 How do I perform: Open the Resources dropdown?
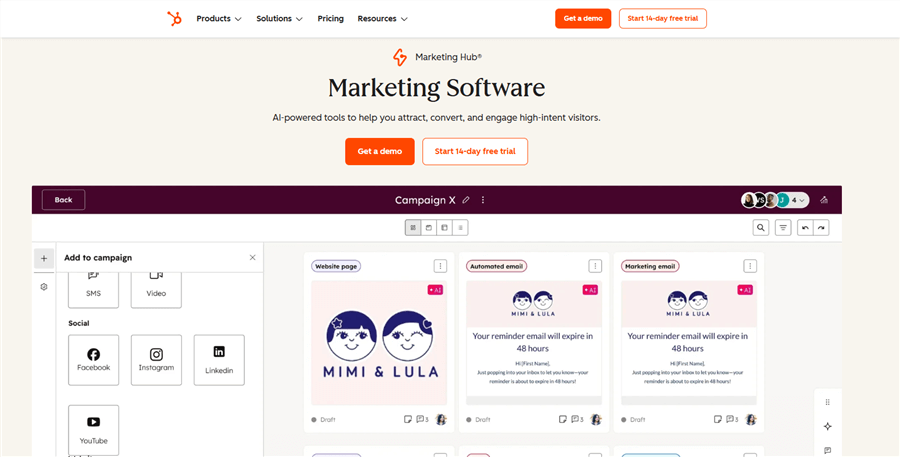(382, 18)
